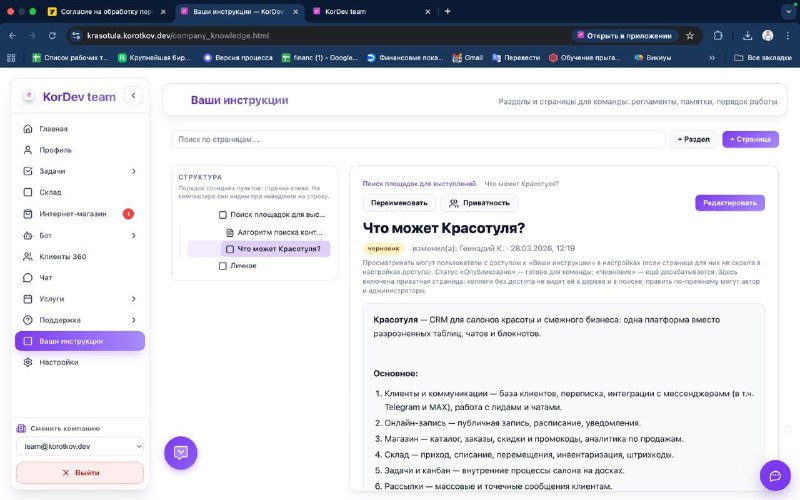Click the + Страница button

point(750,139)
